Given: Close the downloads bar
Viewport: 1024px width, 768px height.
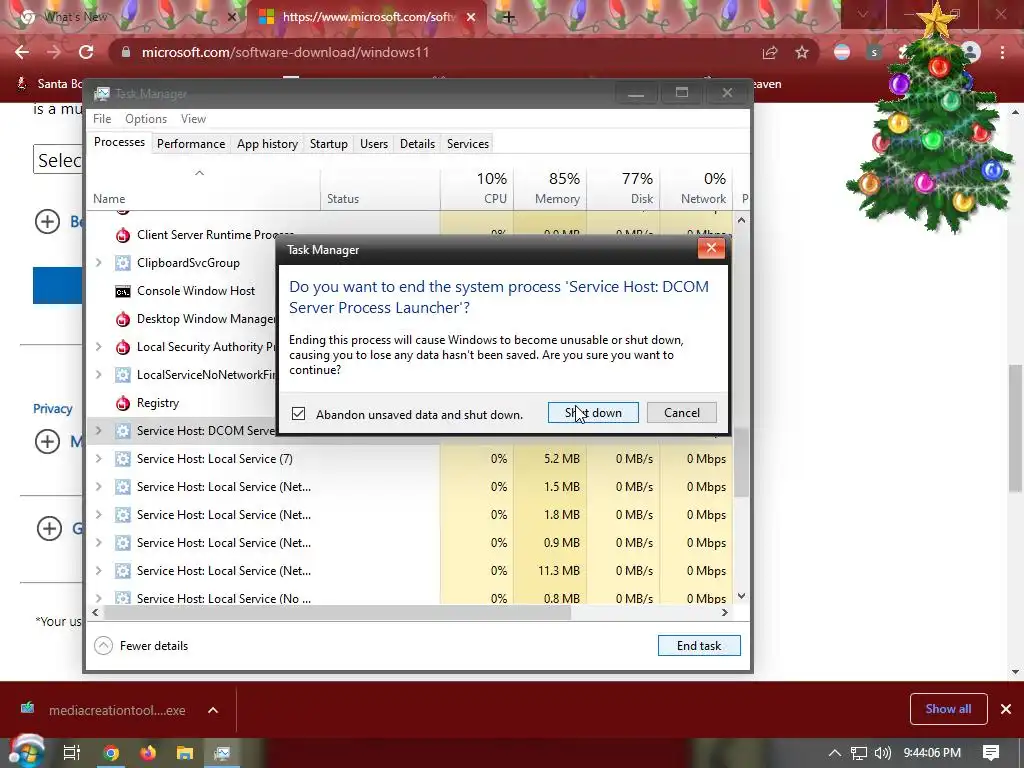Looking at the screenshot, I should [x=1006, y=709].
